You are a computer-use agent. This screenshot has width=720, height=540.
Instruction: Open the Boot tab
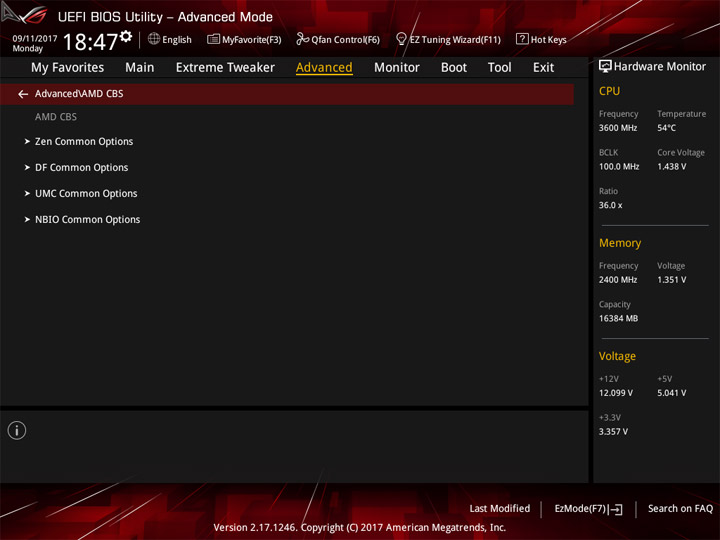point(454,68)
